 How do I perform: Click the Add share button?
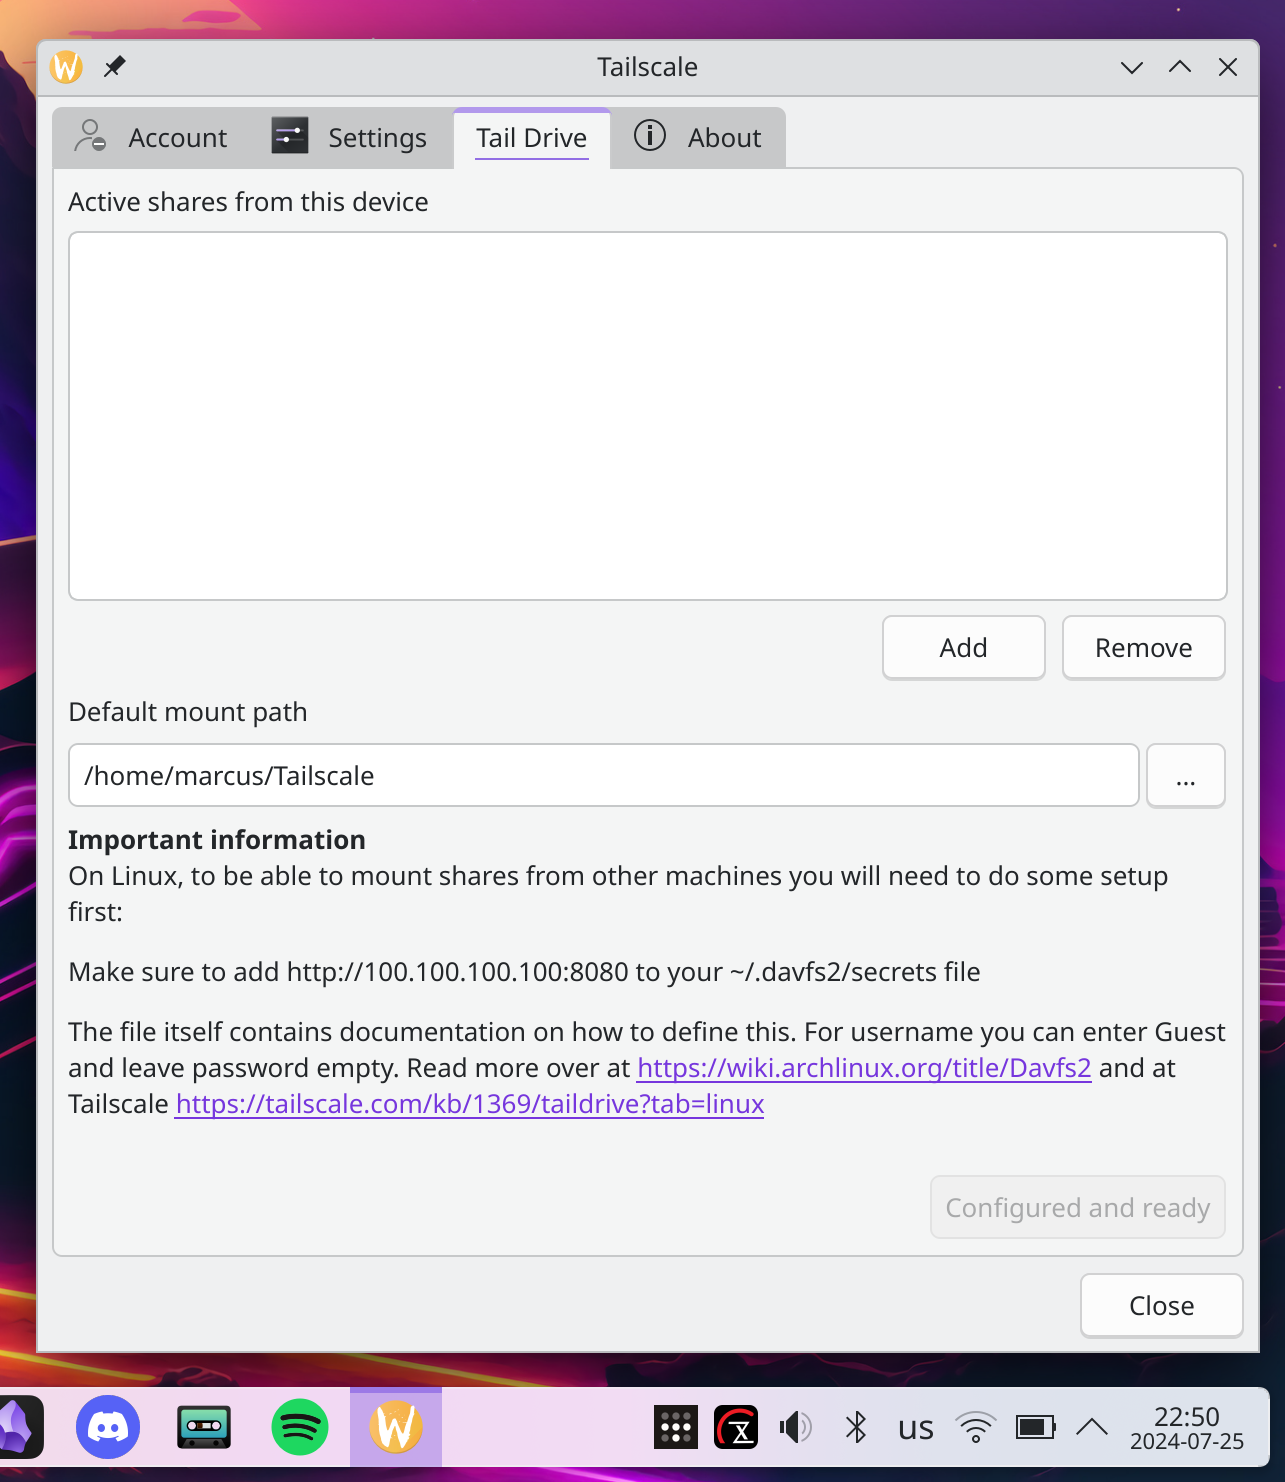point(964,648)
